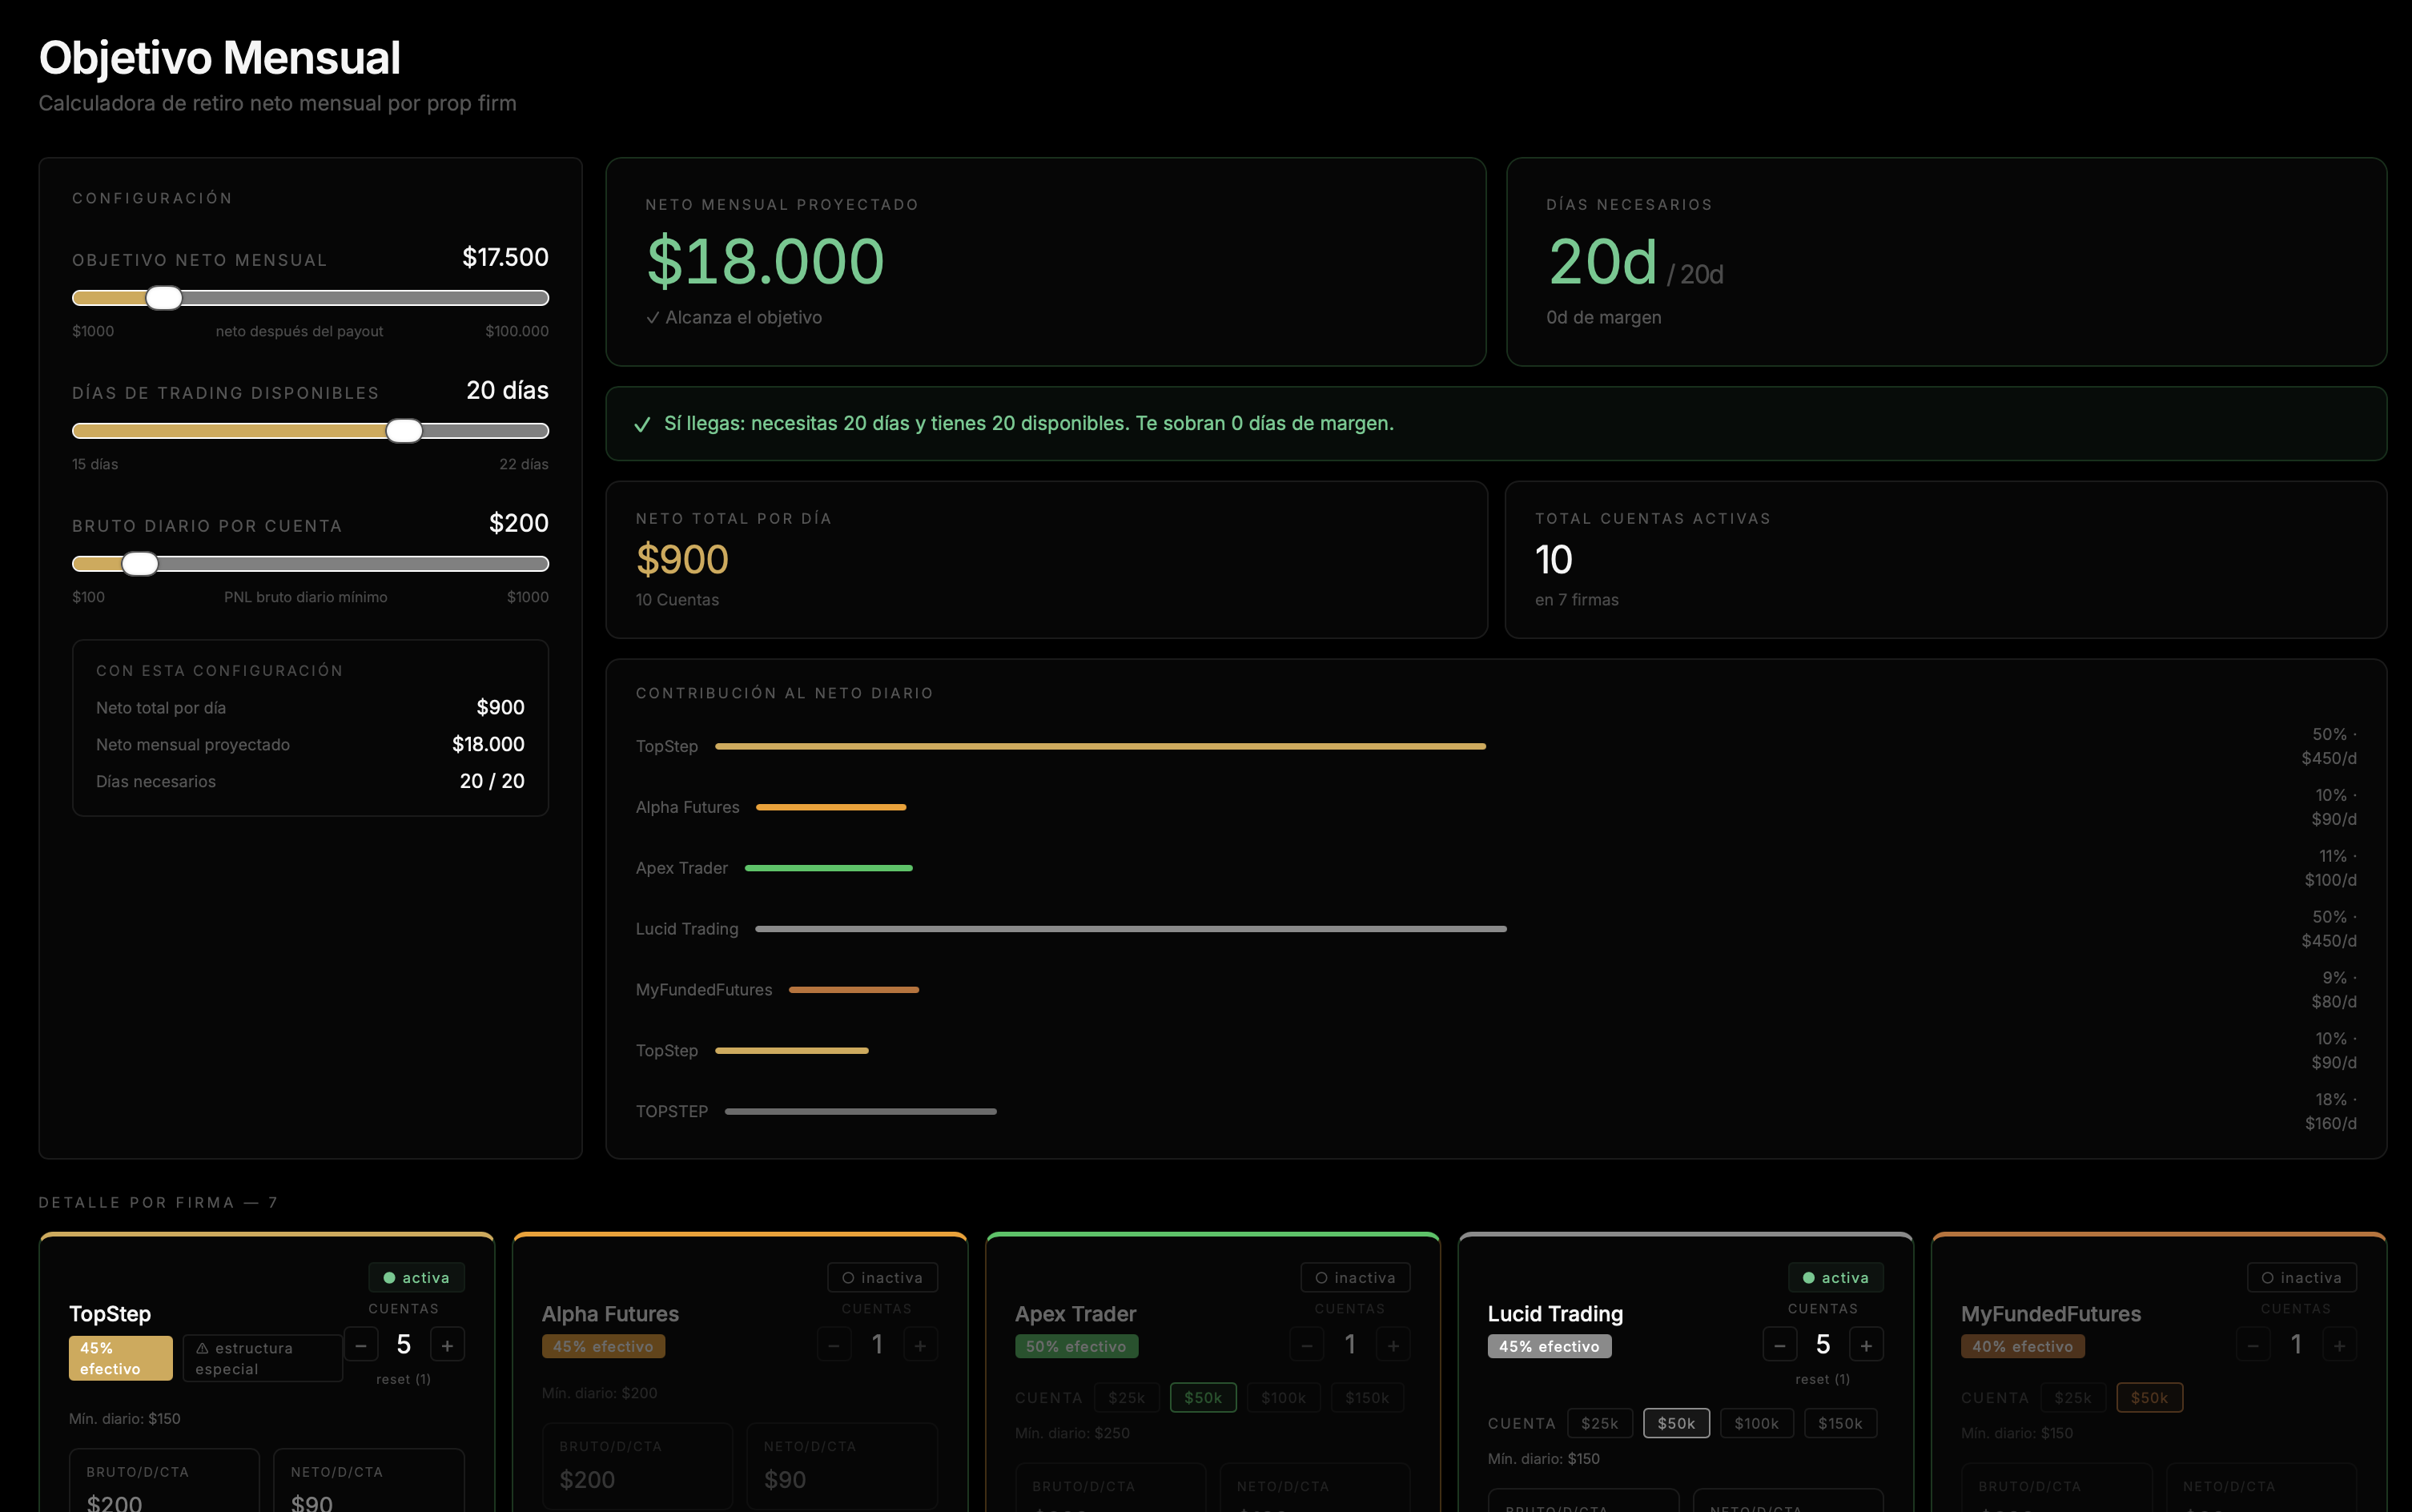Click the Días de Trading Disponibles slider handle

coord(404,430)
